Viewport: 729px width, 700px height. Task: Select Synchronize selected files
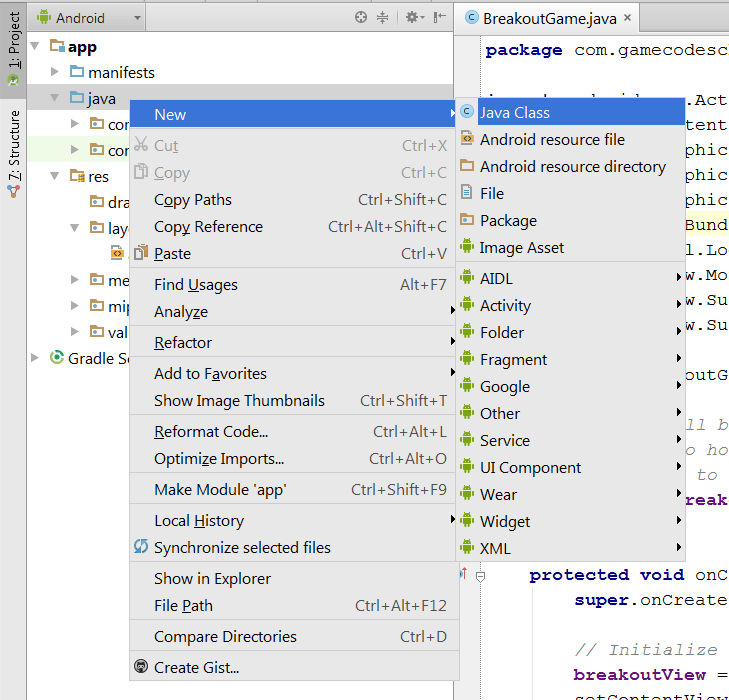(x=293, y=548)
